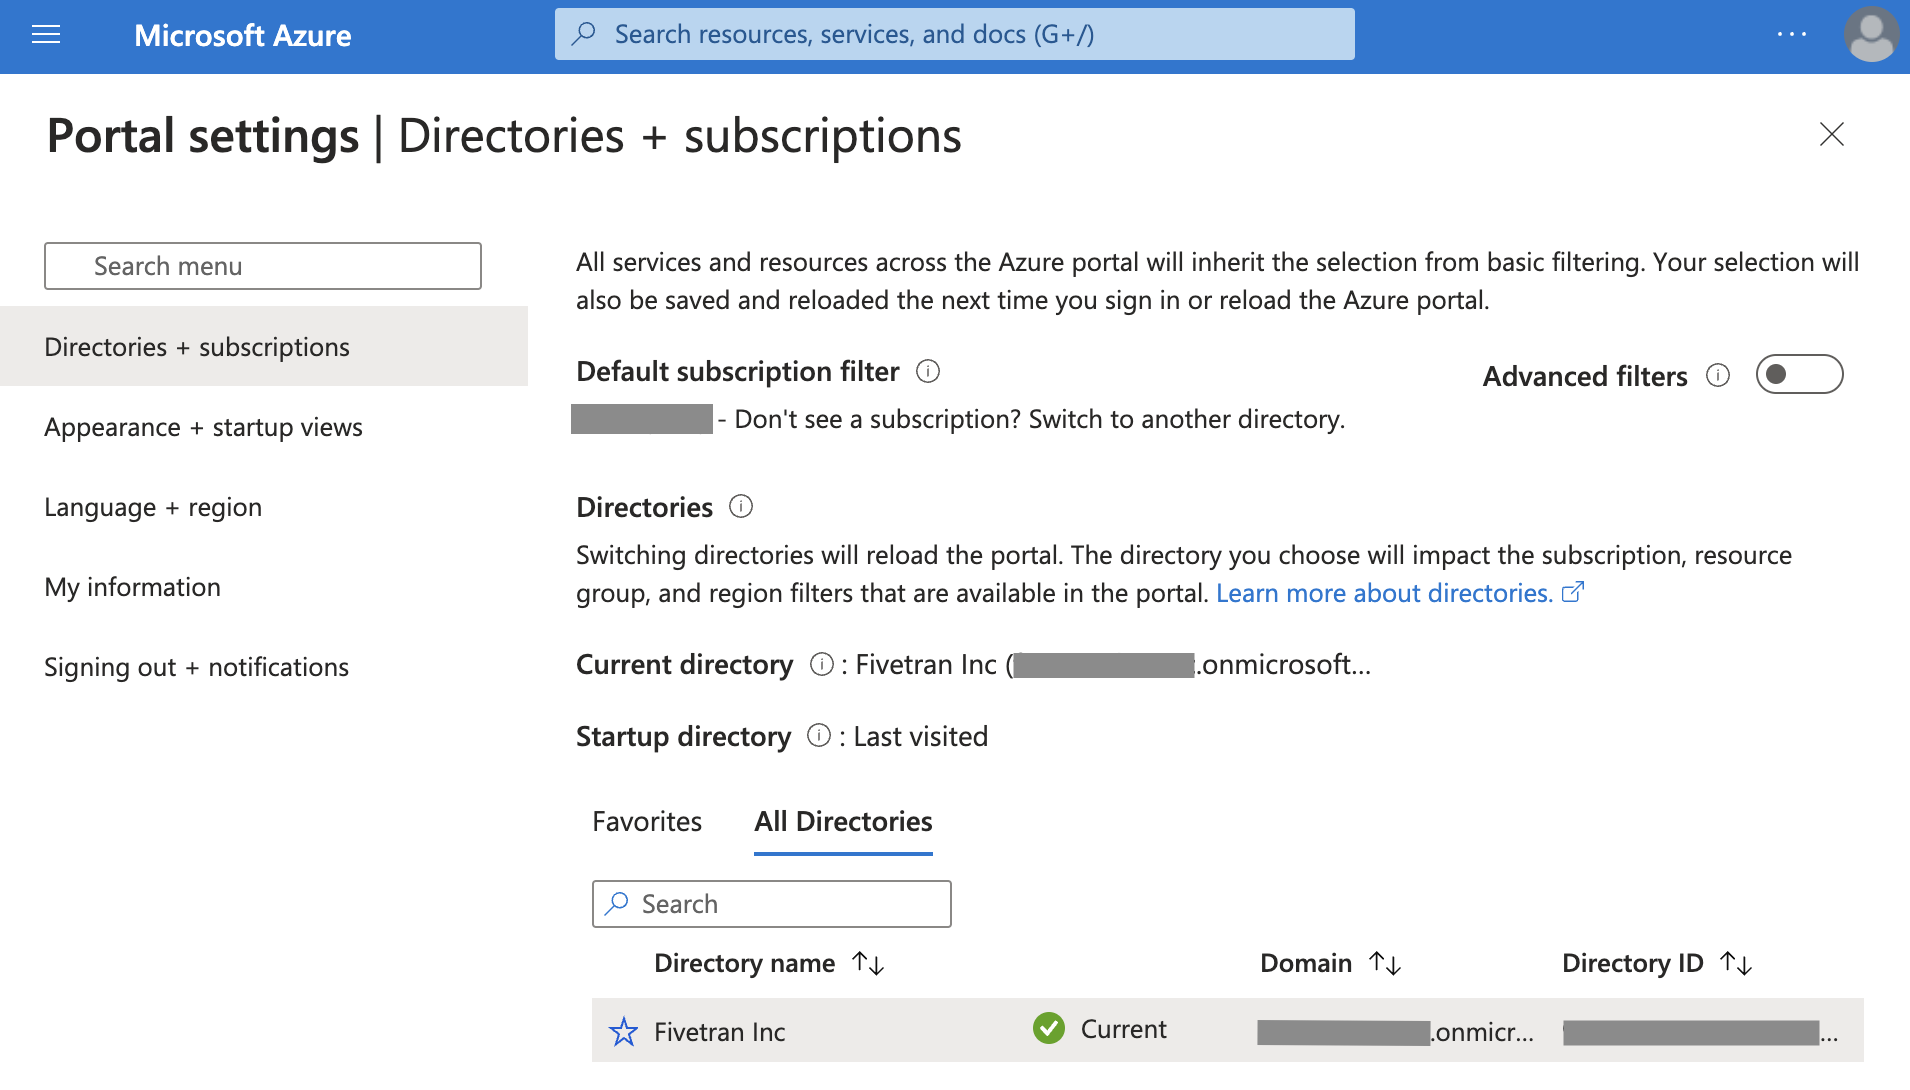Sort by Directory name column
The width and height of the screenshot is (1910, 1090).
point(769,963)
